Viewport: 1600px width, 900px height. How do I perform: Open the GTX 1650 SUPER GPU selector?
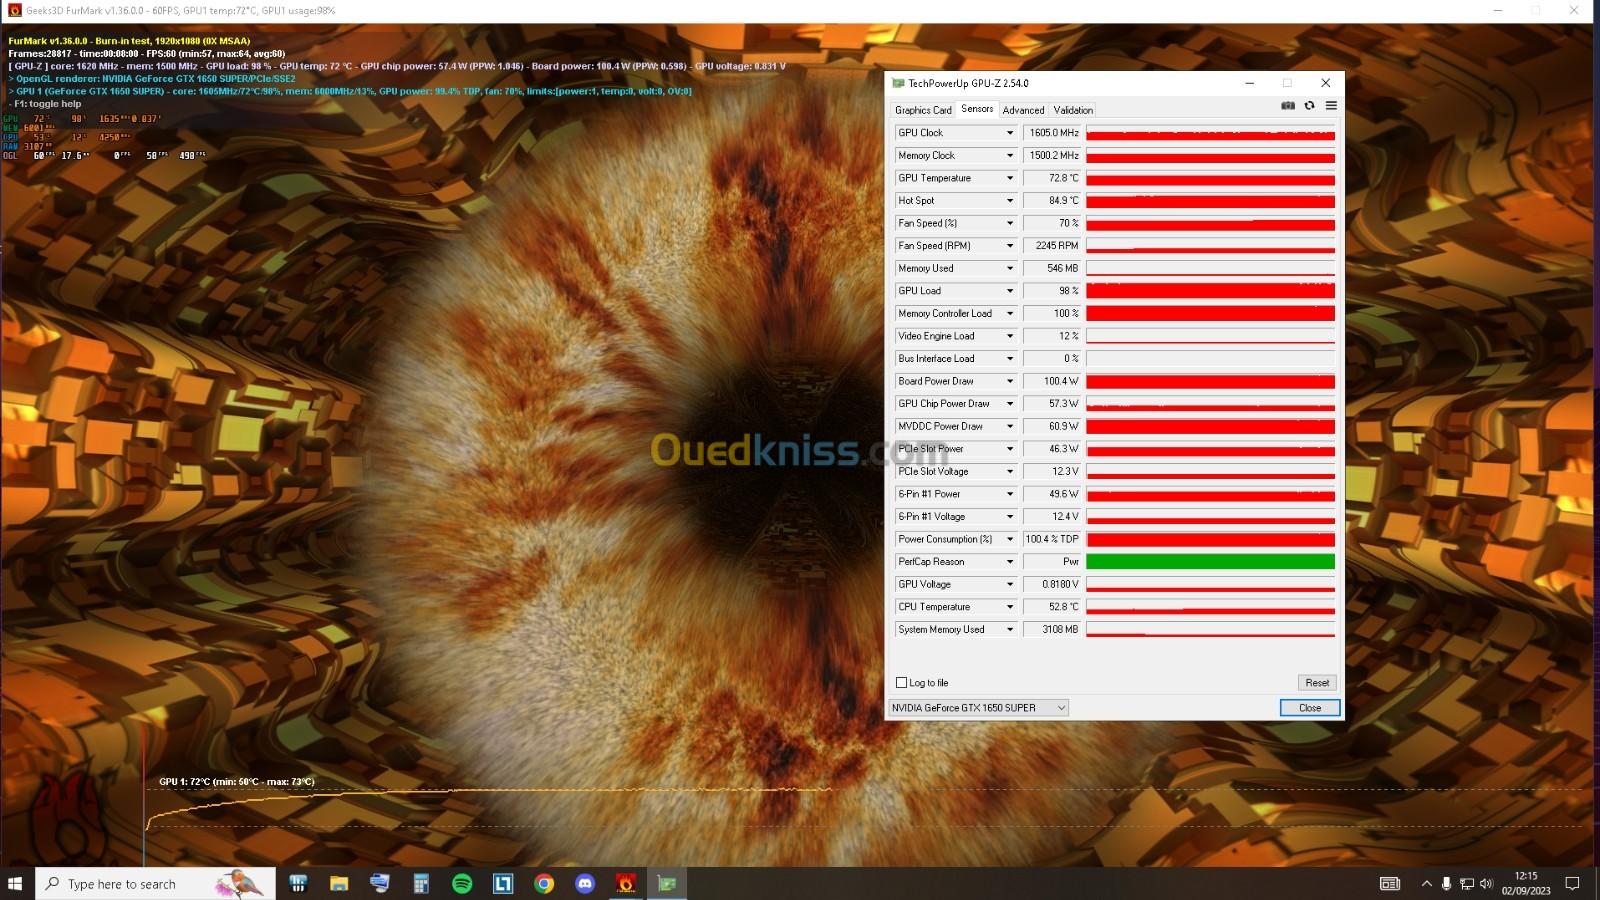pos(978,708)
